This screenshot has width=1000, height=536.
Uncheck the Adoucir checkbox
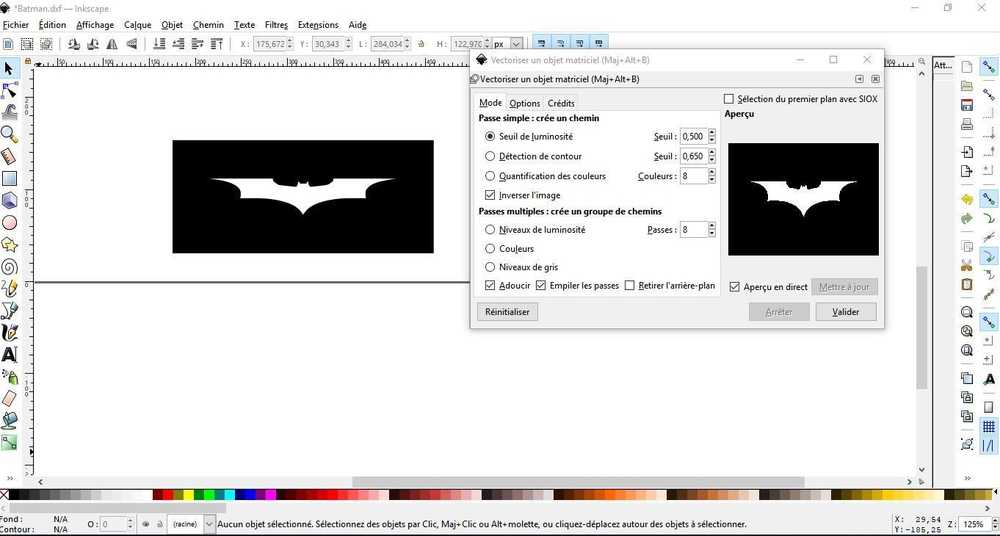click(x=490, y=286)
